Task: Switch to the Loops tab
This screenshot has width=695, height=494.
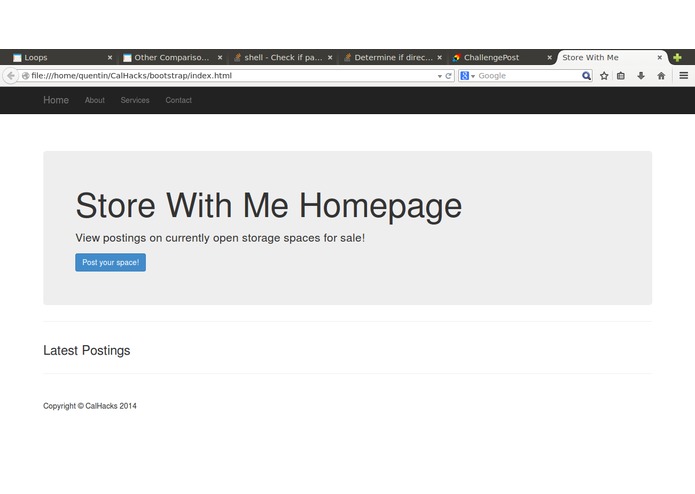Action: pos(60,58)
